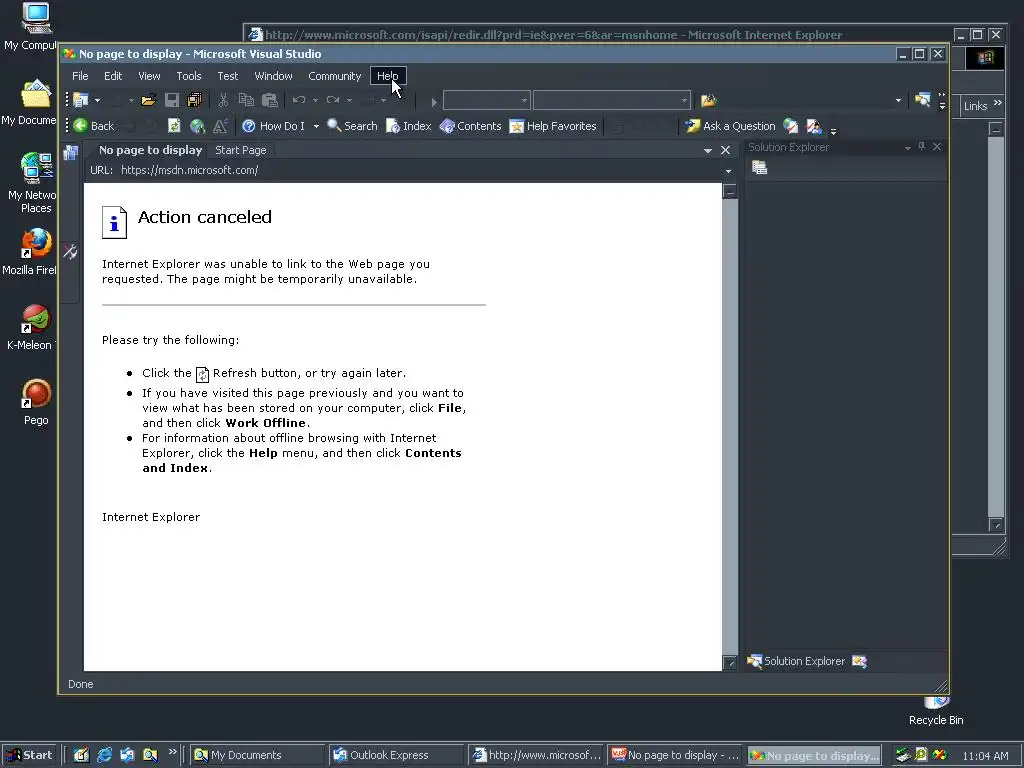The height and width of the screenshot is (768, 1024).
Task: Click the Find in Files folder icon
Action: click(x=709, y=100)
